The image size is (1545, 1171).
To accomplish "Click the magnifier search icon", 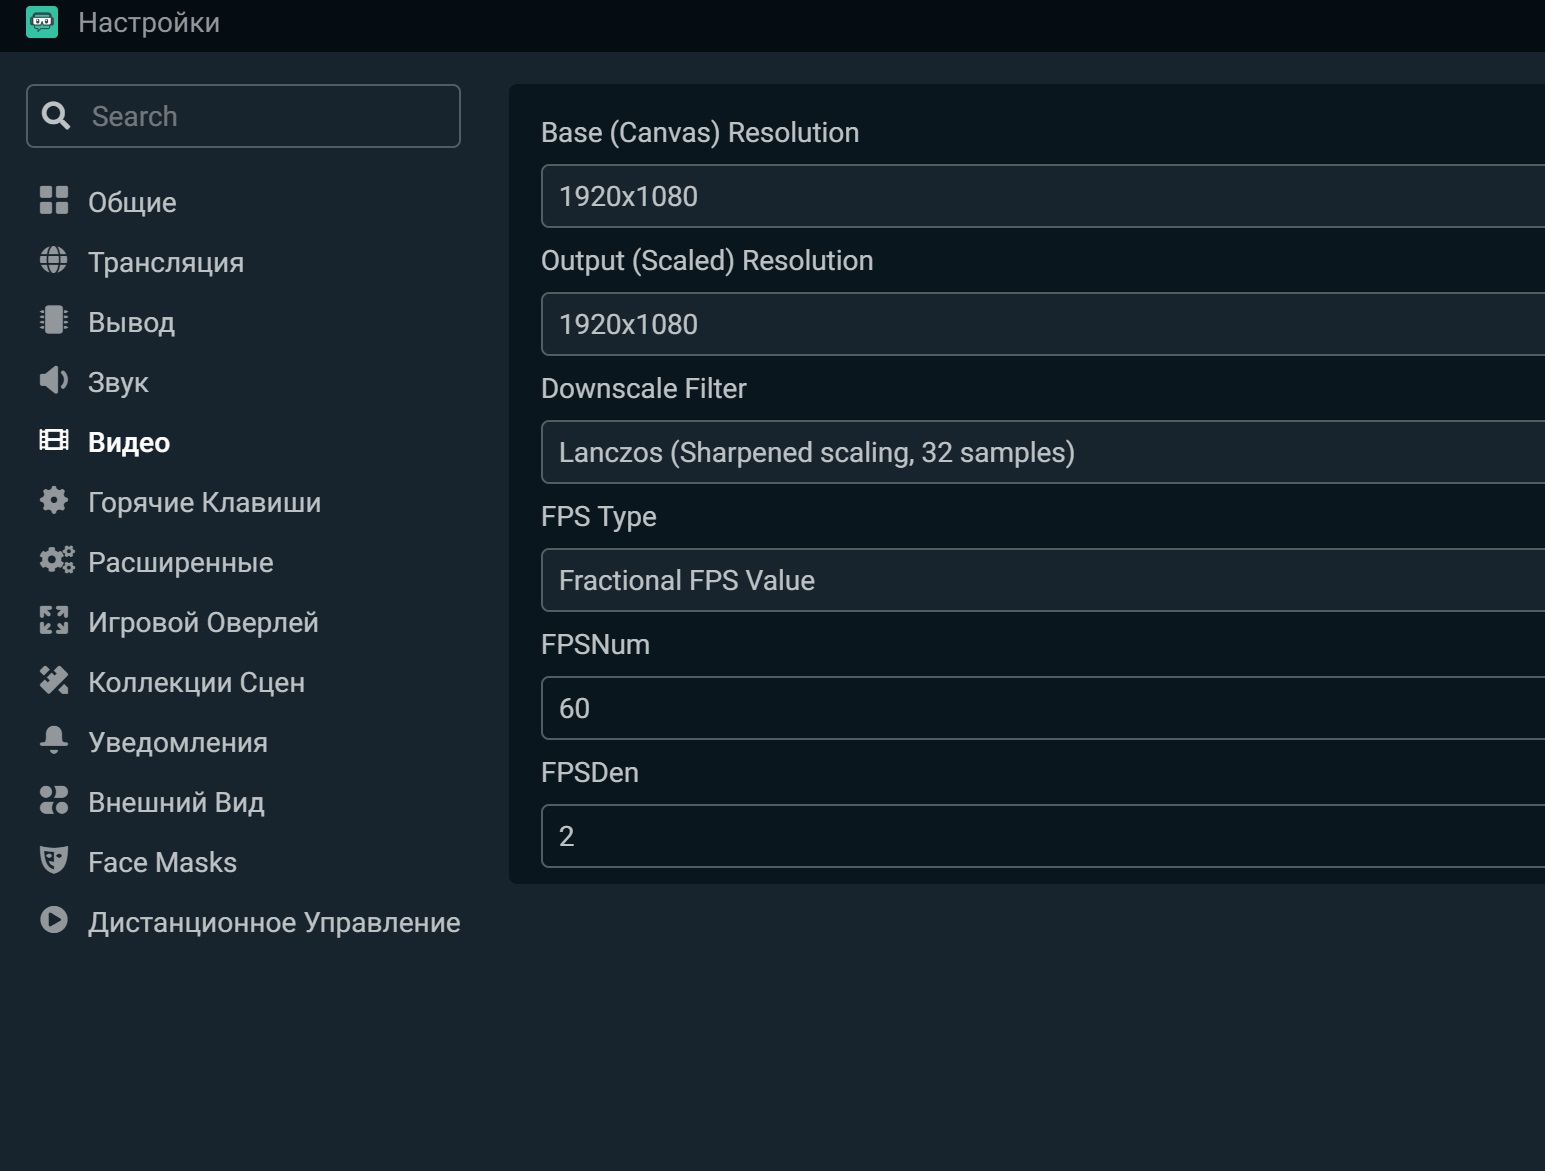I will 56,116.
